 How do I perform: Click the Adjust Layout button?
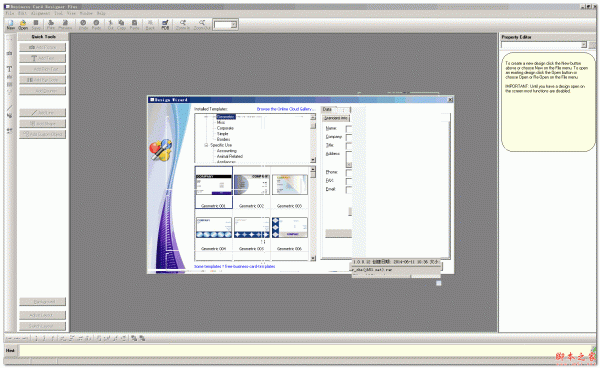pos(42,315)
